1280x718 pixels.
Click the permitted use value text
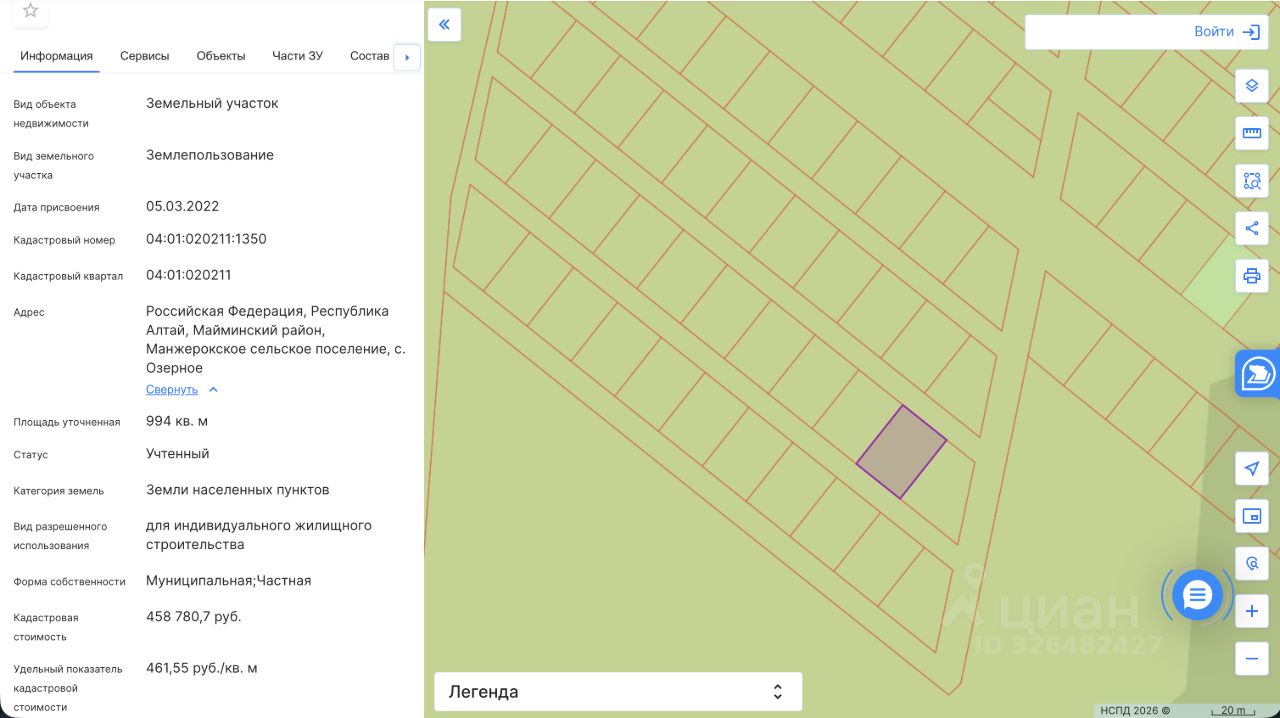coord(259,535)
